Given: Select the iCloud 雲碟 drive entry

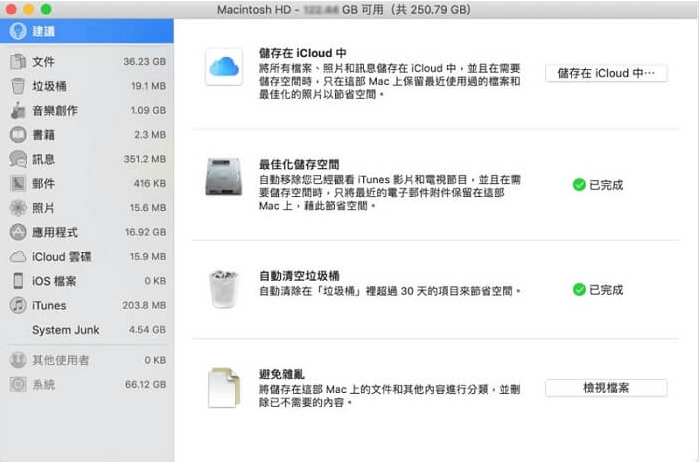Looking at the screenshot, I should [61, 256].
